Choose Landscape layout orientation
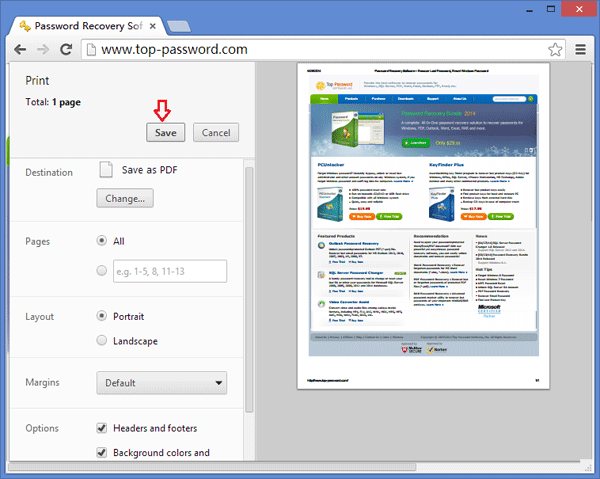 [x=102, y=340]
